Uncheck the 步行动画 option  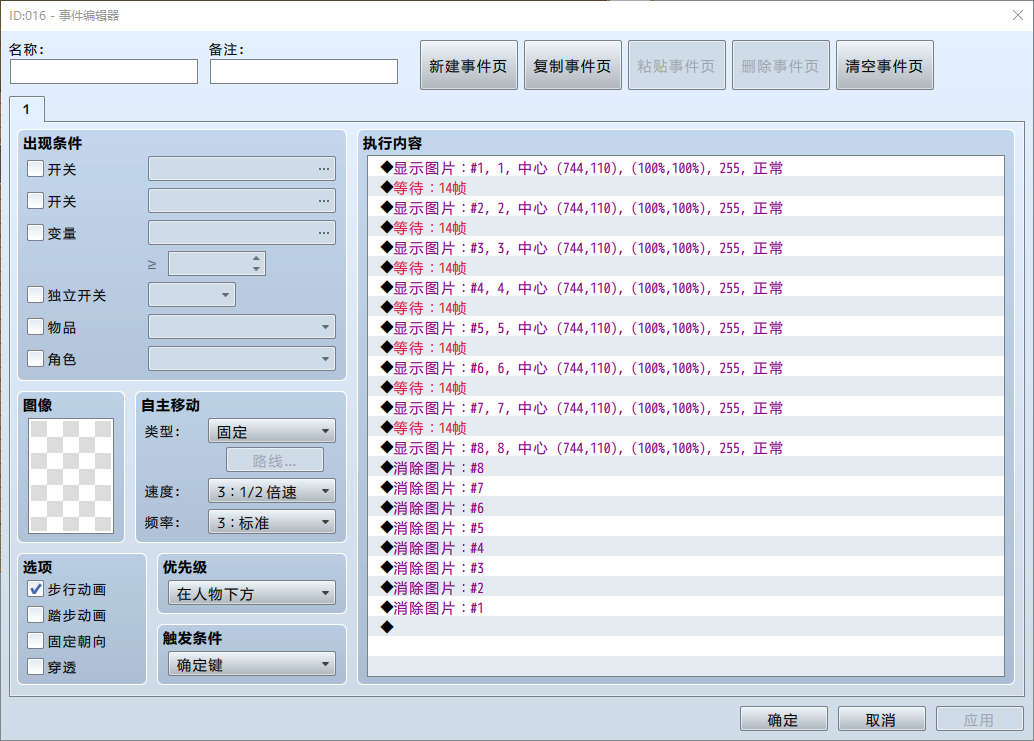click(x=36, y=589)
